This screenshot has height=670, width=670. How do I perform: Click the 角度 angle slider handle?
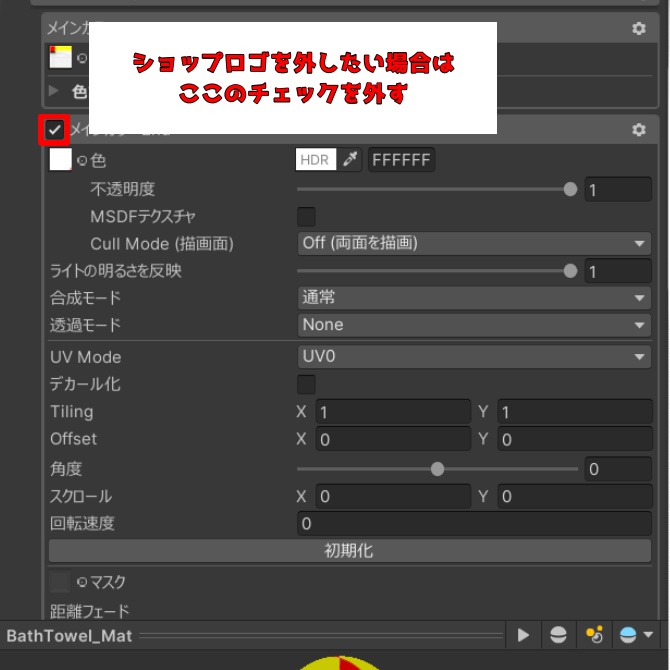pos(437,469)
